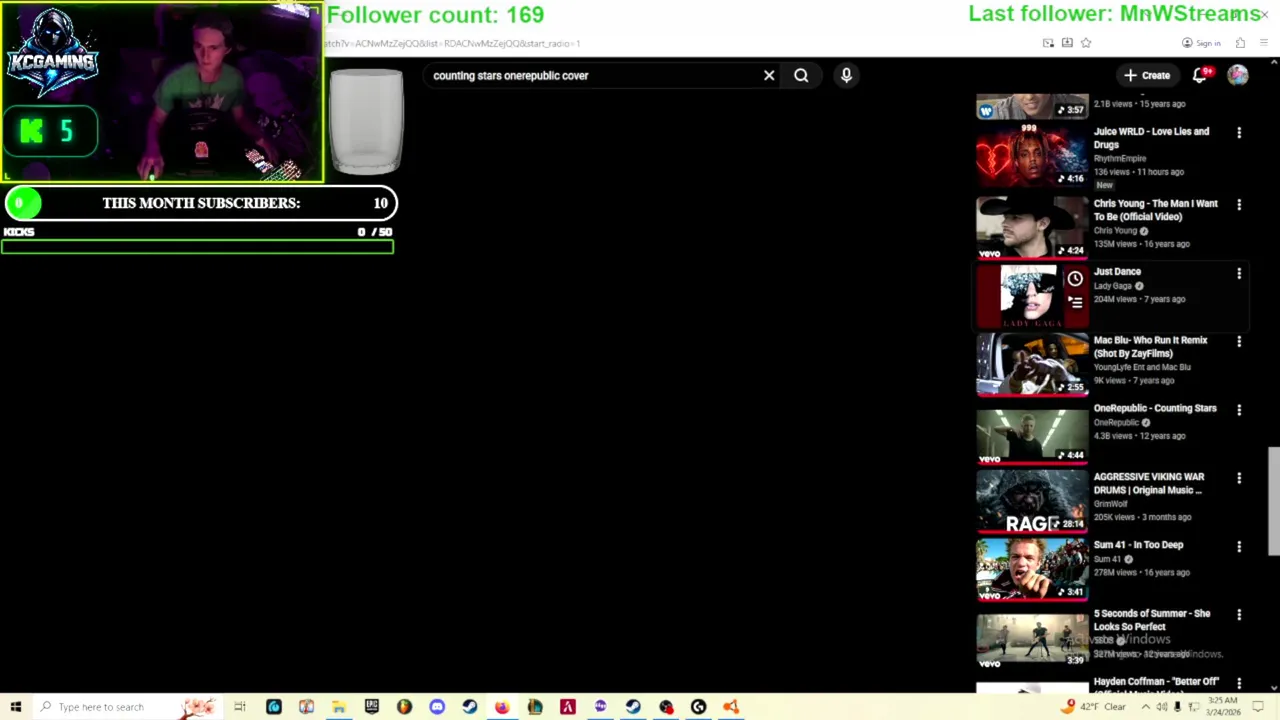Open 5 Seconds of Summer She Looks So Perfect
The height and width of the screenshot is (720, 1280).
pyautogui.click(x=1152, y=620)
